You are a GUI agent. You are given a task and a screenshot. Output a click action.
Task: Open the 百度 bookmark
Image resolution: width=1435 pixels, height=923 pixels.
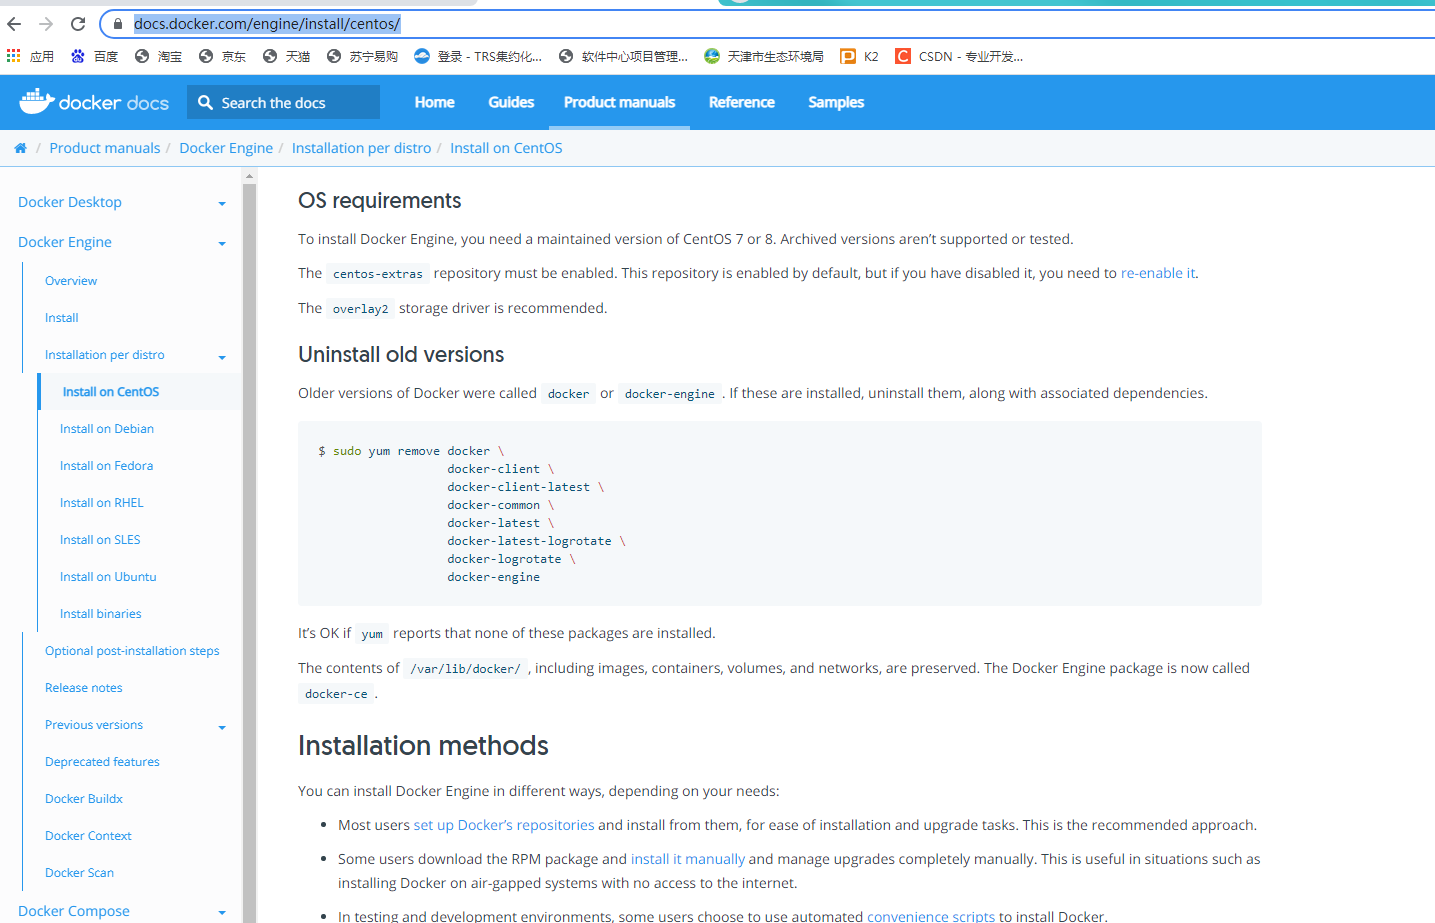tap(94, 56)
